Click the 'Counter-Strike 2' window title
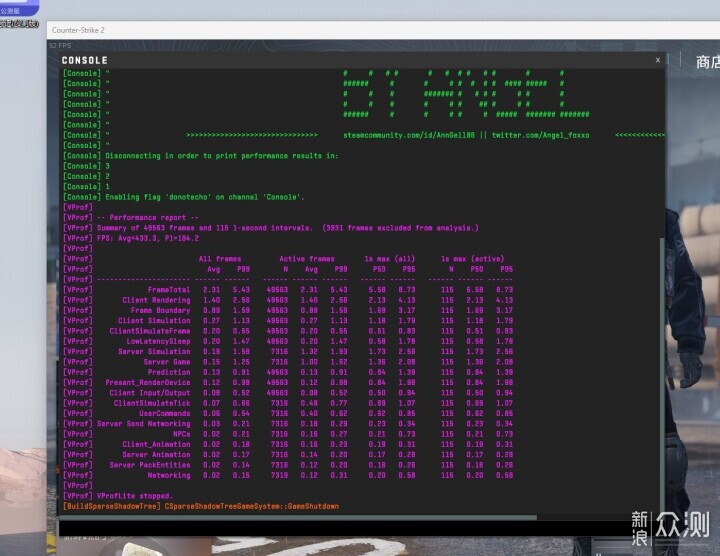This screenshot has height=556, width=720. [x=78, y=30]
